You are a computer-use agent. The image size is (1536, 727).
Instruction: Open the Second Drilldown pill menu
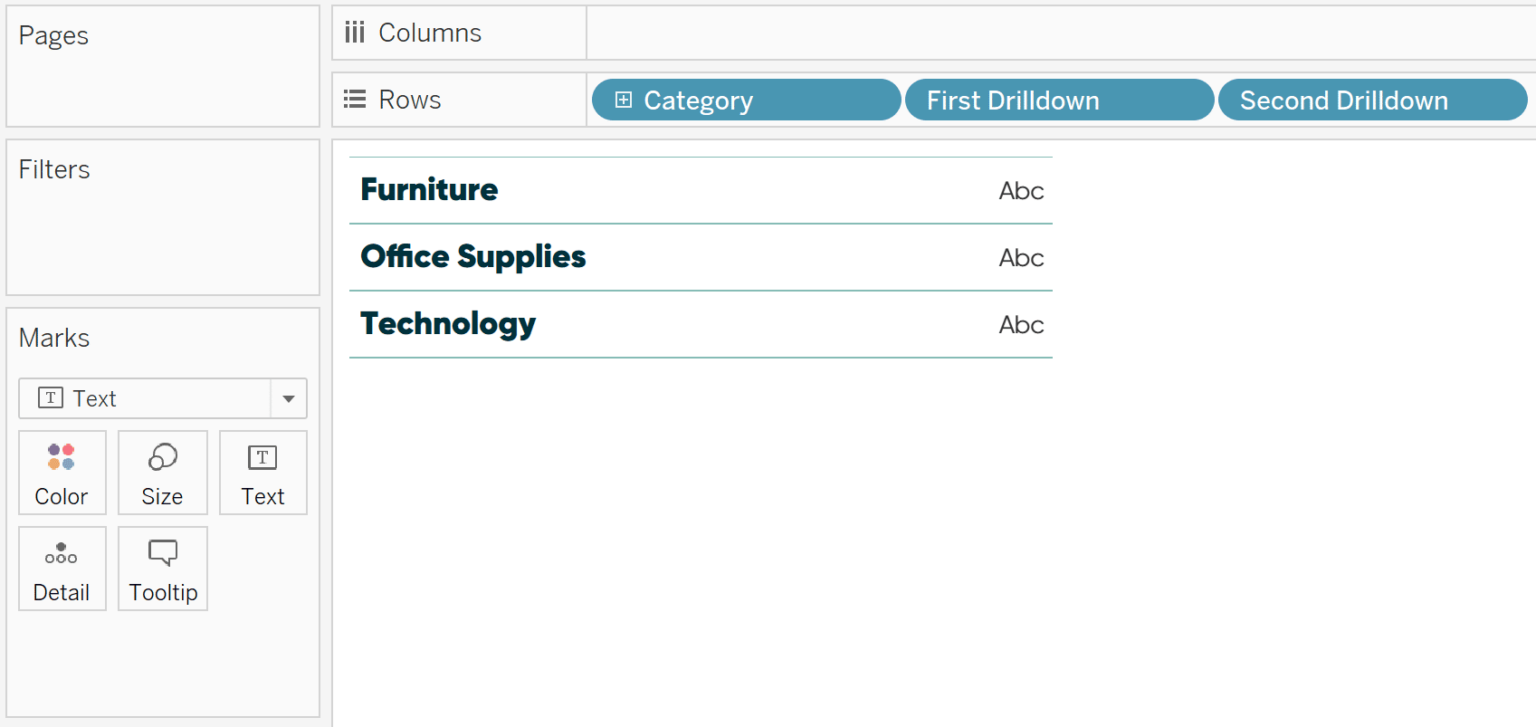click(x=1372, y=99)
